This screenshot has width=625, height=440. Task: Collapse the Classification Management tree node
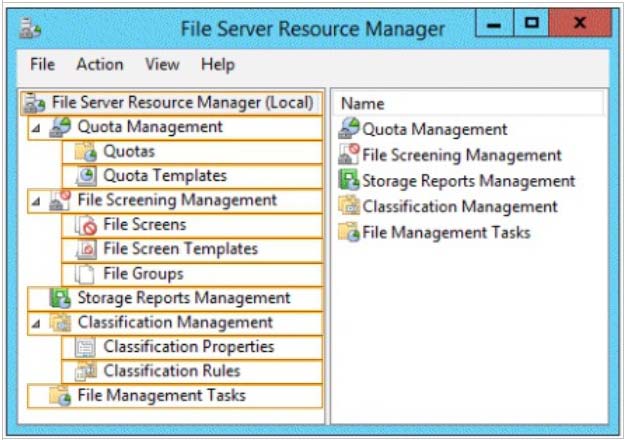pyautogui.click(x=36, y=323)
